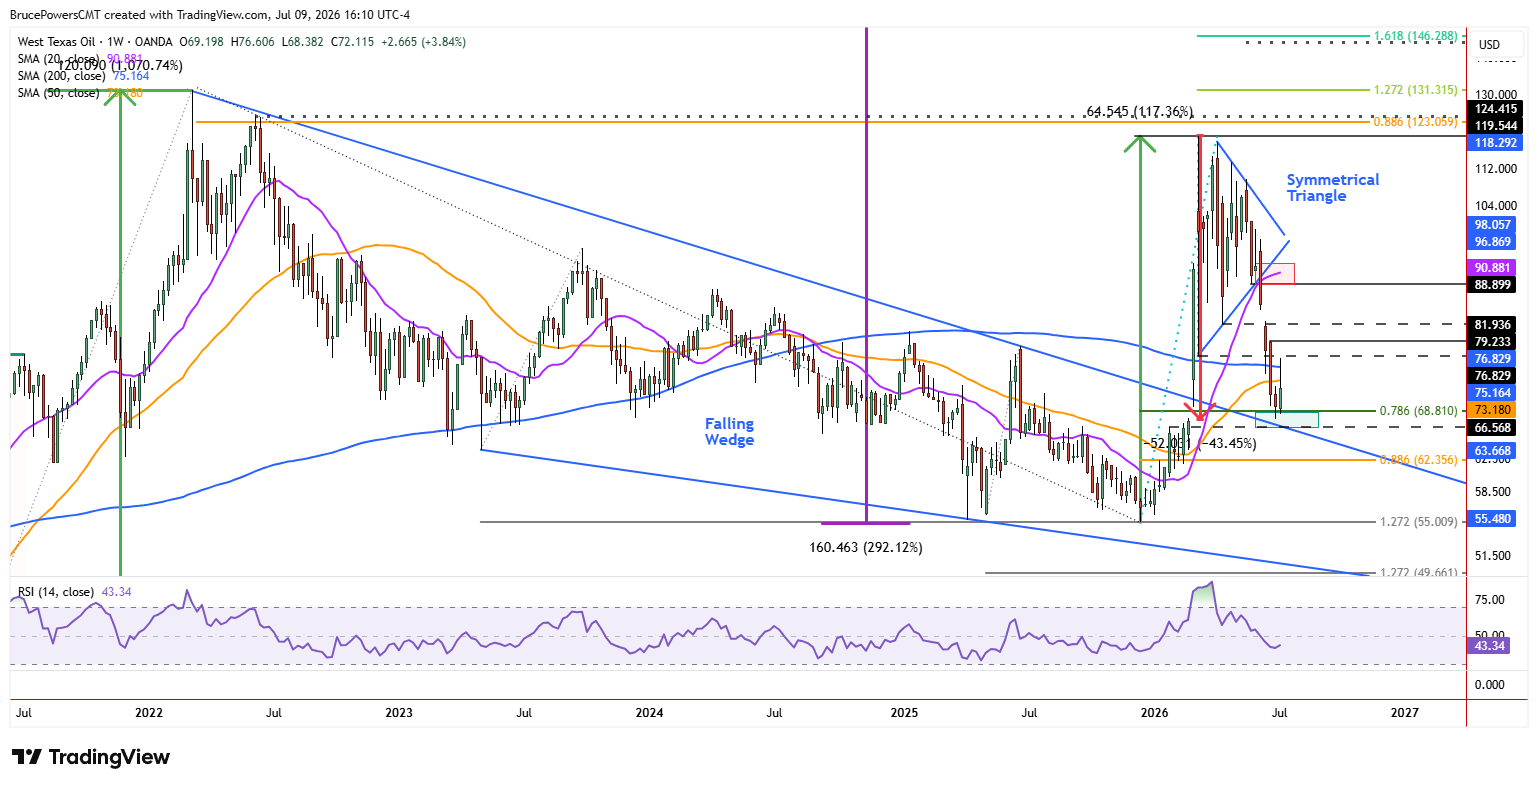Screen dimensions: 1538x787
Task: Select the 64.545 (117.36%) measurement label
Action: click(1139, 111)
